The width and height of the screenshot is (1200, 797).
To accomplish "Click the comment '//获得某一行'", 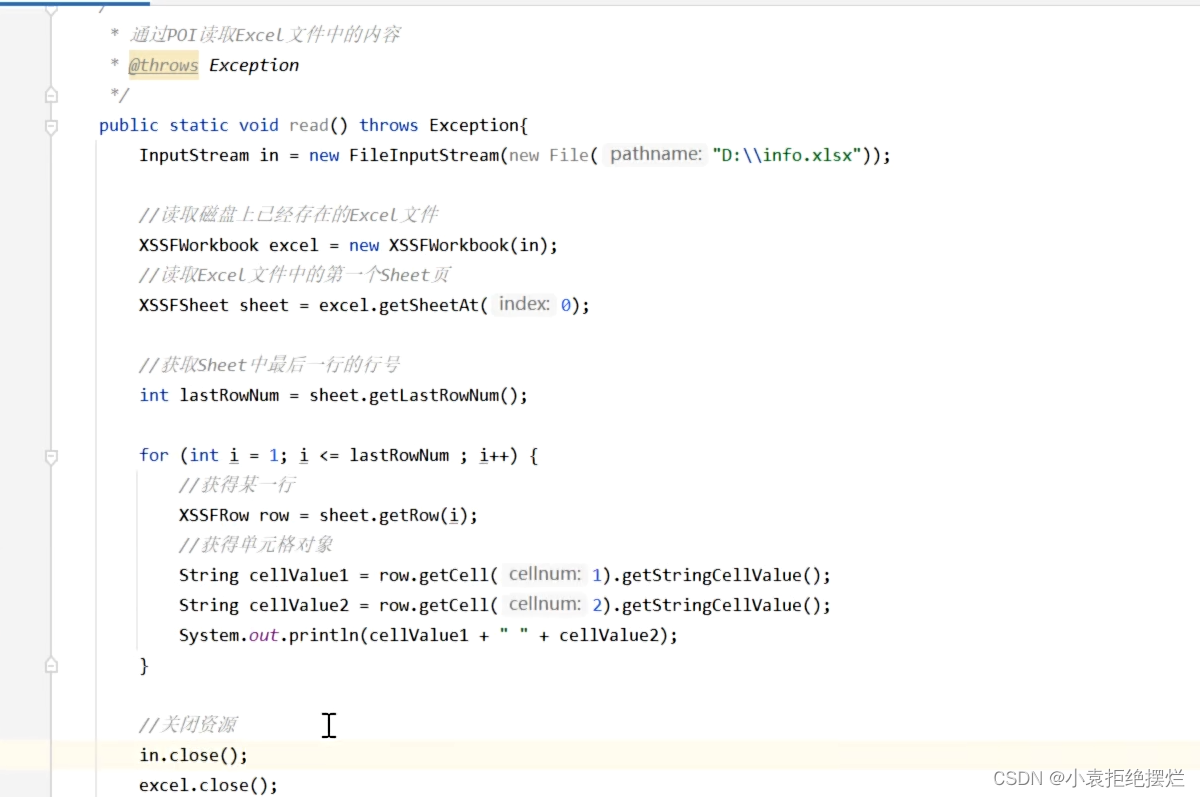I will point(237,485).
